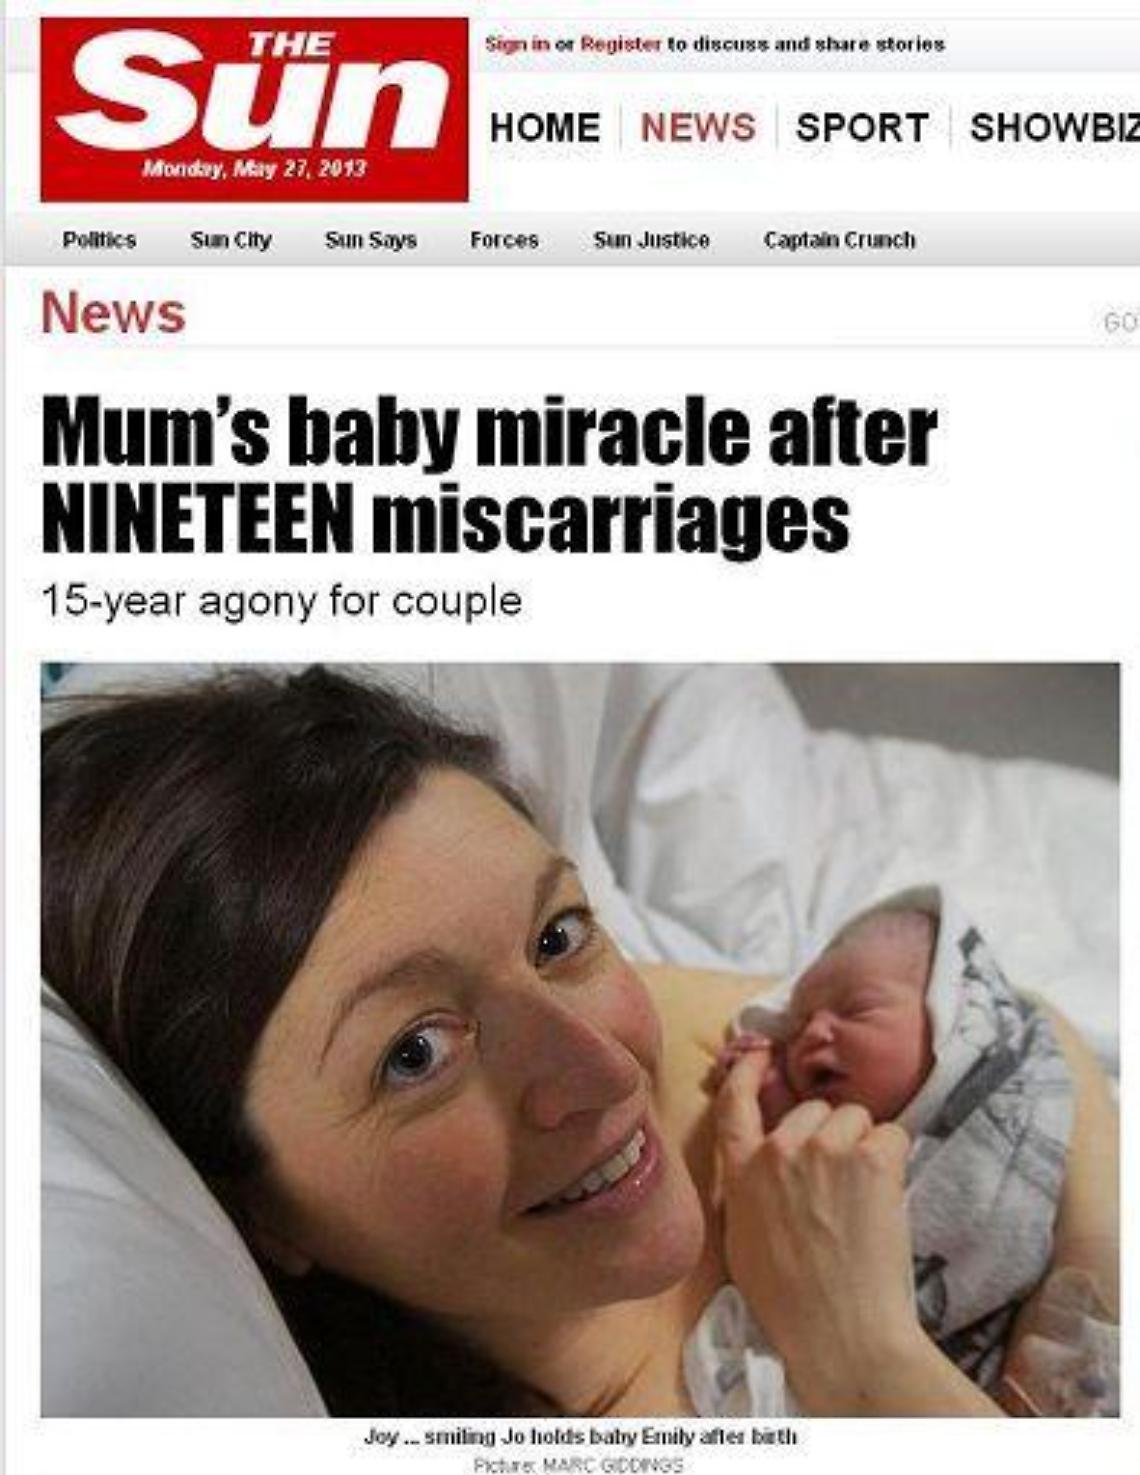This screenshot has width=1140, height=1475.
Task: Click The Sun logo
Action: click(x=254, y=109)
